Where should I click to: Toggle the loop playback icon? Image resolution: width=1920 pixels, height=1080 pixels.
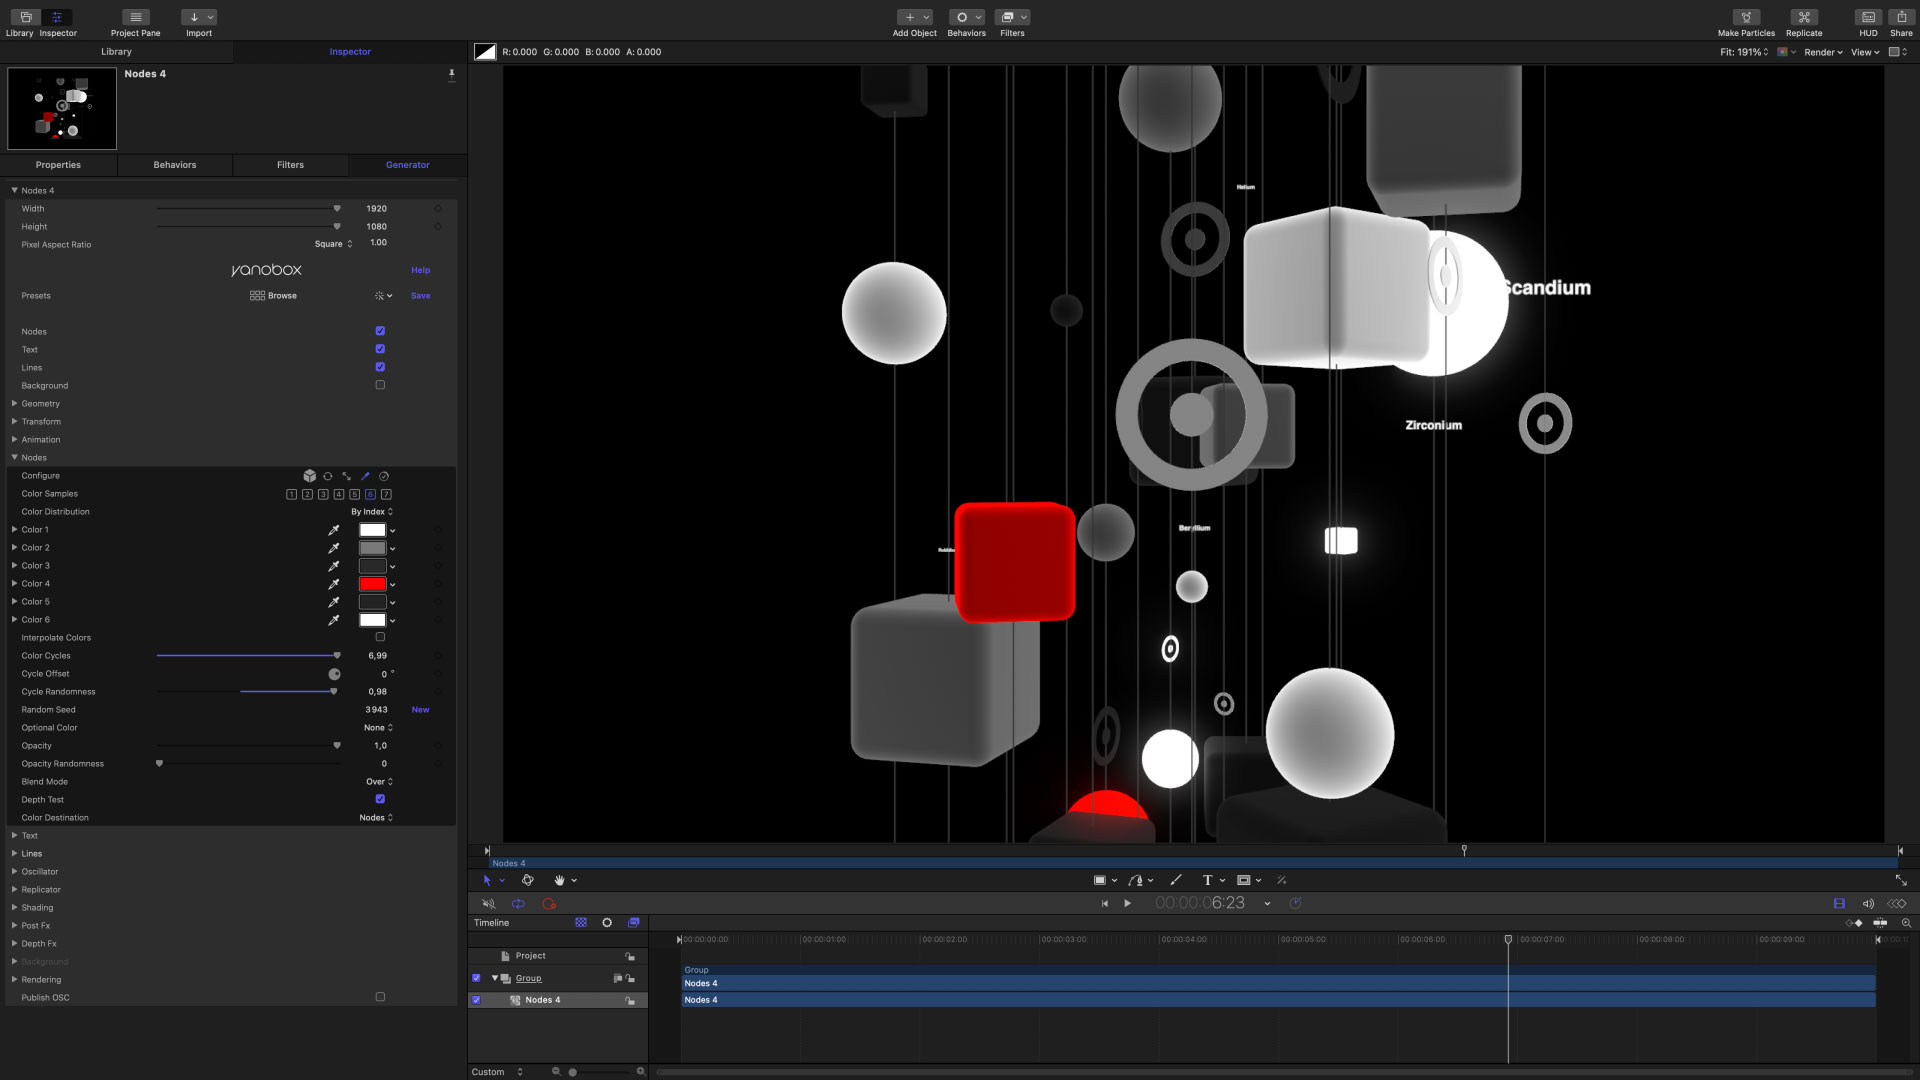click(x=518, y=903)
